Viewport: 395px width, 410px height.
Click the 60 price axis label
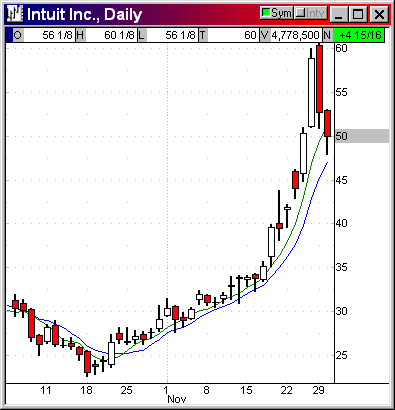click(341, 48)
